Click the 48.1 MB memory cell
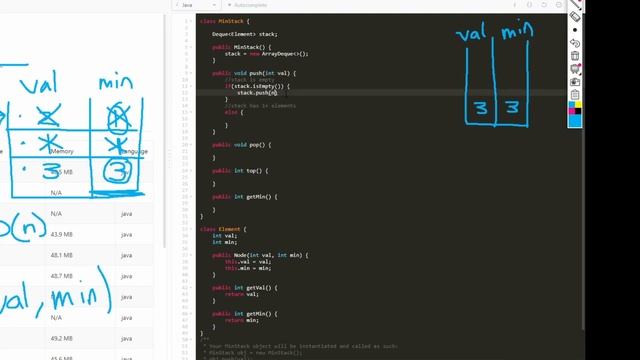Screen dimensions: 640x360 pos(62,255)
